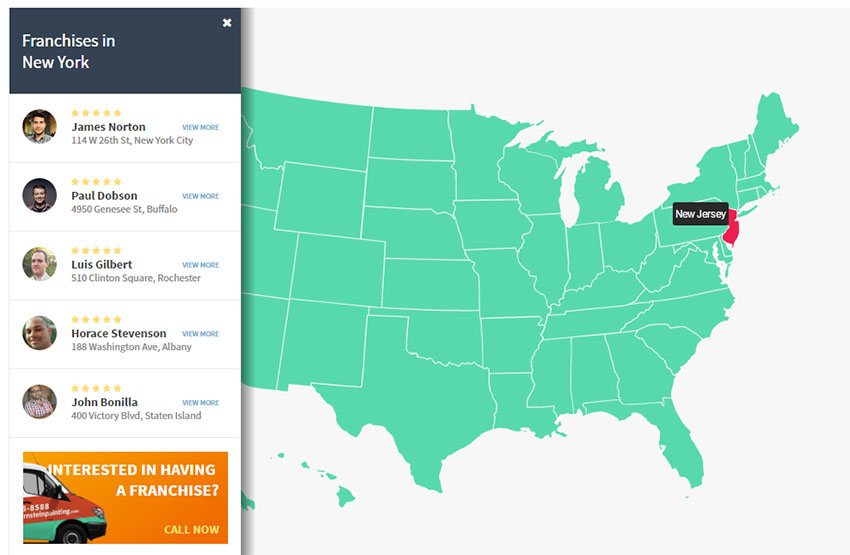Image resolution: width=850 pixels, height=555 pixels.
Task: Close the Franchises in New York panel
Action: [x=227, y=23]
